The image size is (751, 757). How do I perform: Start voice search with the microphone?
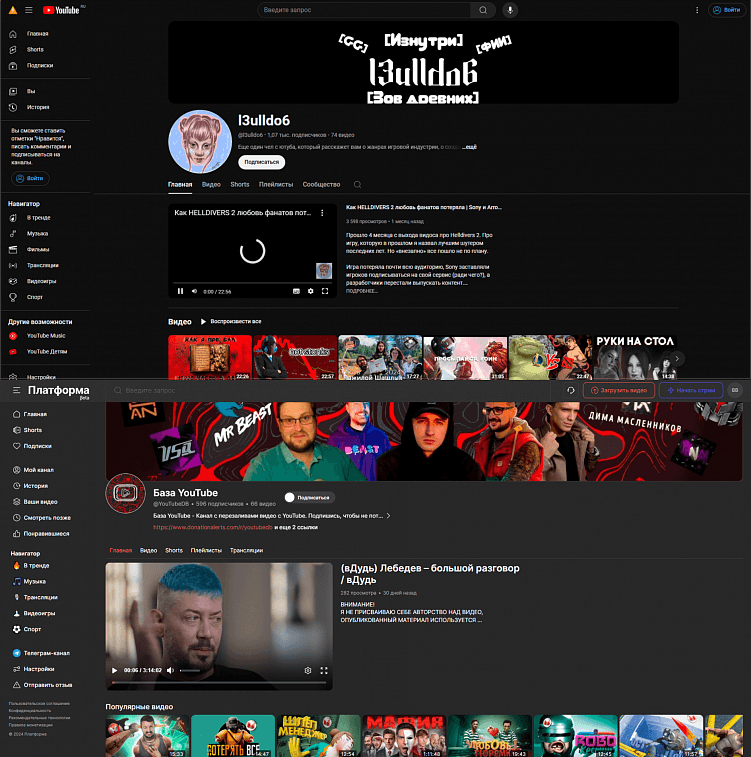point(510,10)
